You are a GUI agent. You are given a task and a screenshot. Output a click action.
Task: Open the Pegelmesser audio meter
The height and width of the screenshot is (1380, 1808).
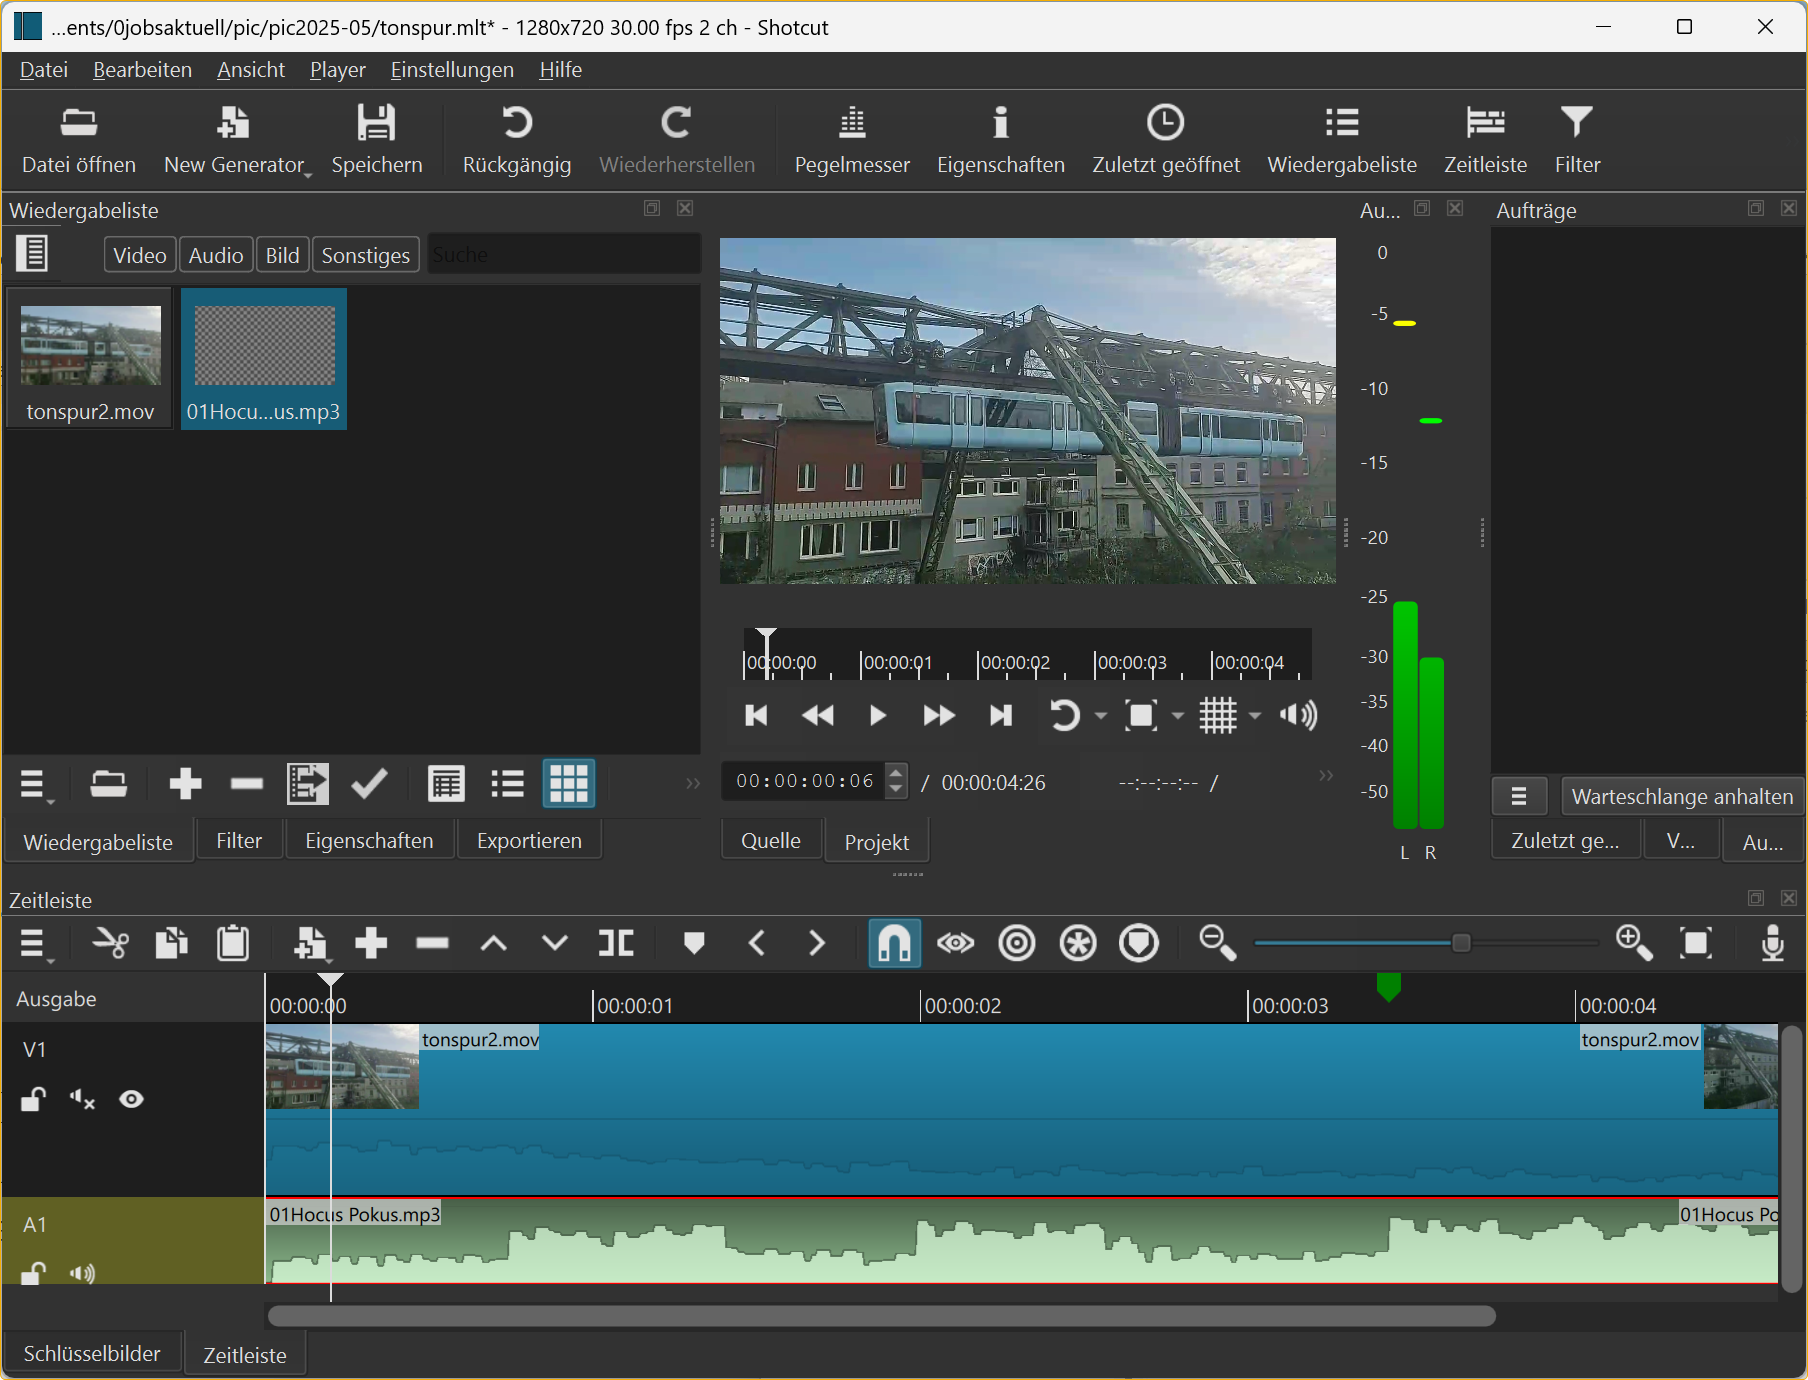[851, 140]
